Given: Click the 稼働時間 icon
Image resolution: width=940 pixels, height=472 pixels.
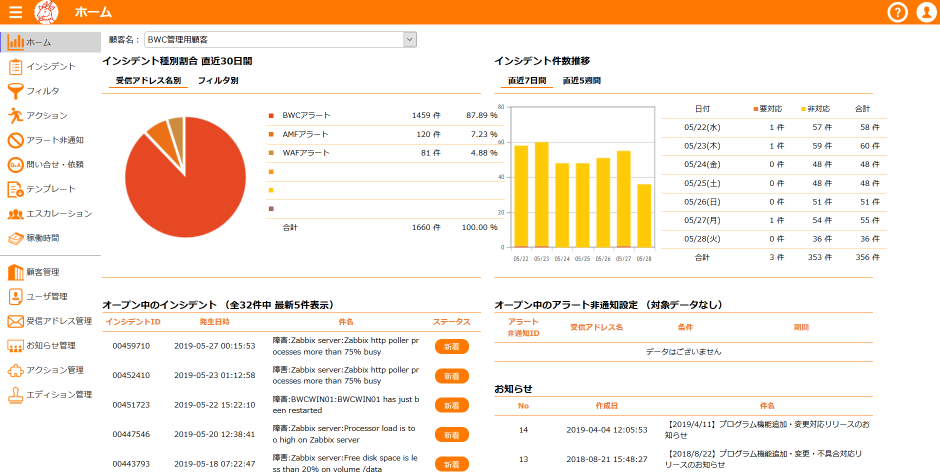Looking at the screenshot, I should (16, 238).
